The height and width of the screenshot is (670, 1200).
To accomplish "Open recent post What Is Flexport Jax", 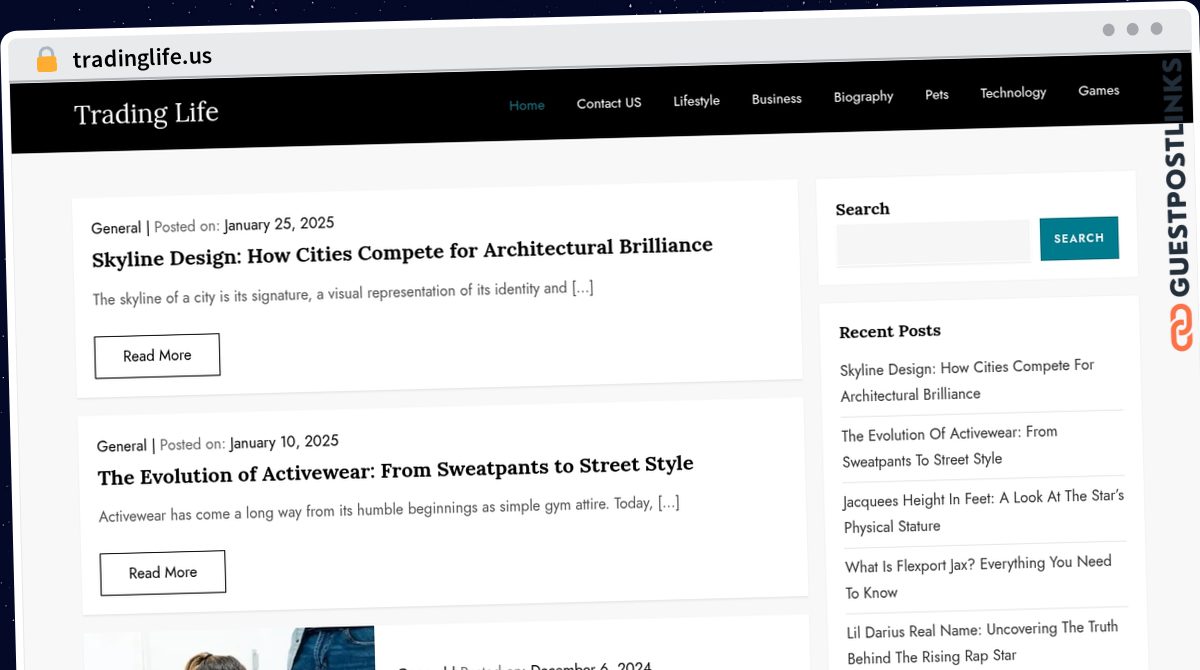I will click(978, 578).
